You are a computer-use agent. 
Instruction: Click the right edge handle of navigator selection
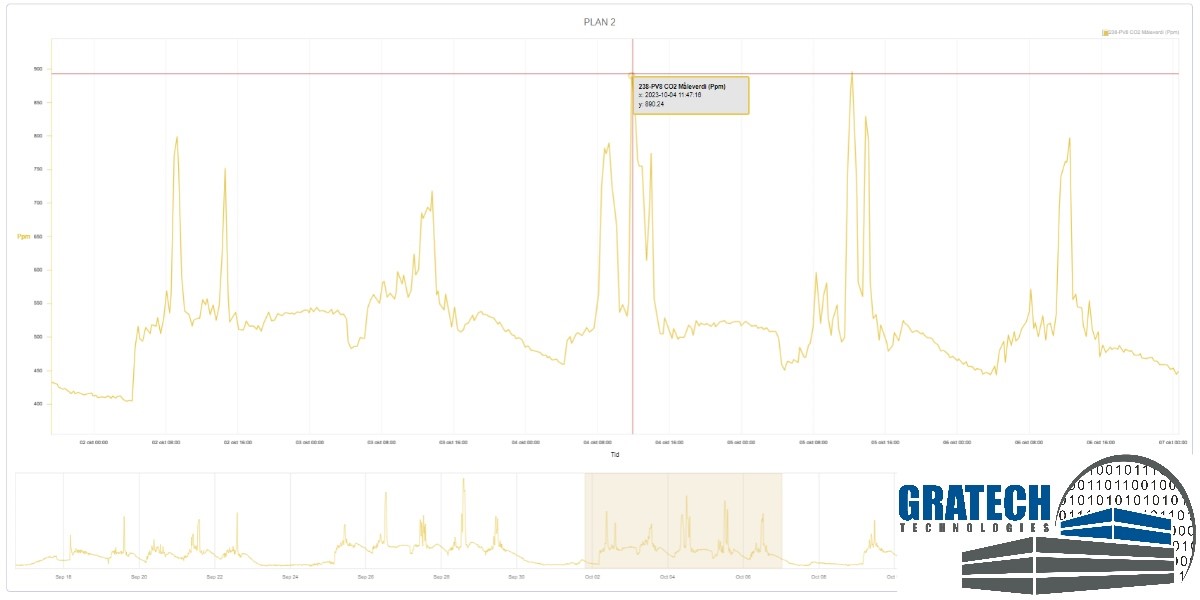click(x=782, y=520)
